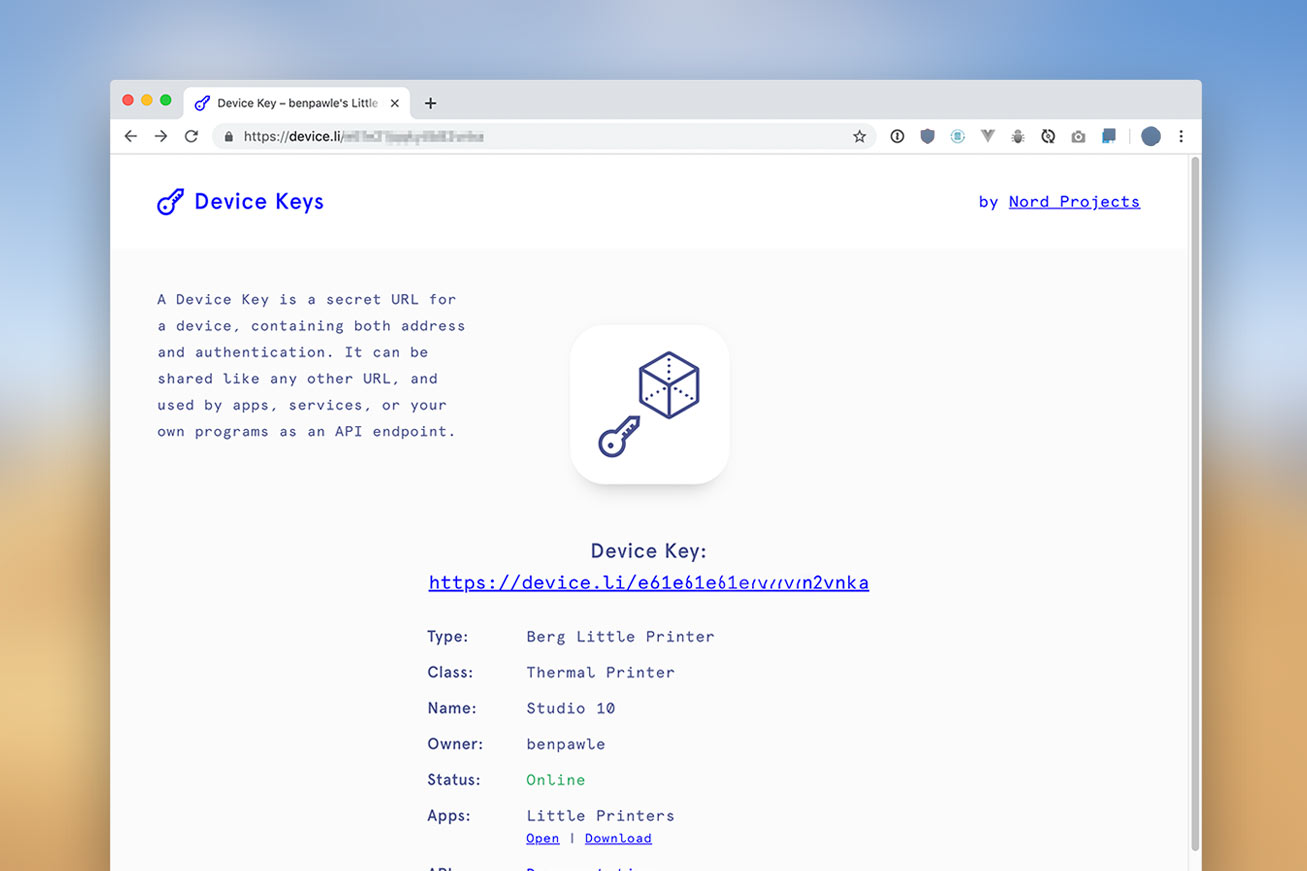
Task: Open a new browser tab
Action: pos(430,103)
